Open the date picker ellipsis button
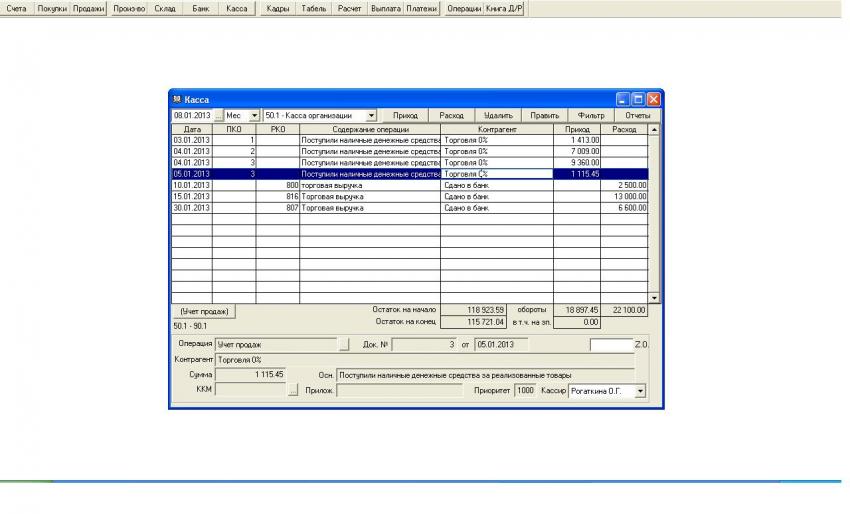850x514 pixels. [x=217, y=116]
